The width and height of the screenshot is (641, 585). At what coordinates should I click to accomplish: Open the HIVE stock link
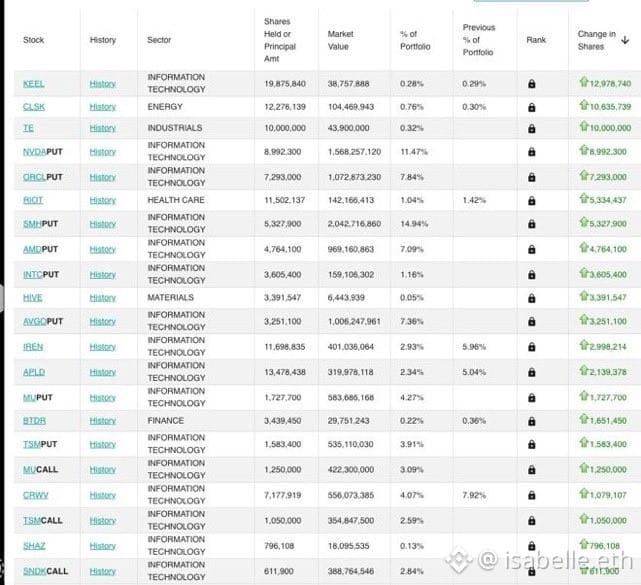33,298
